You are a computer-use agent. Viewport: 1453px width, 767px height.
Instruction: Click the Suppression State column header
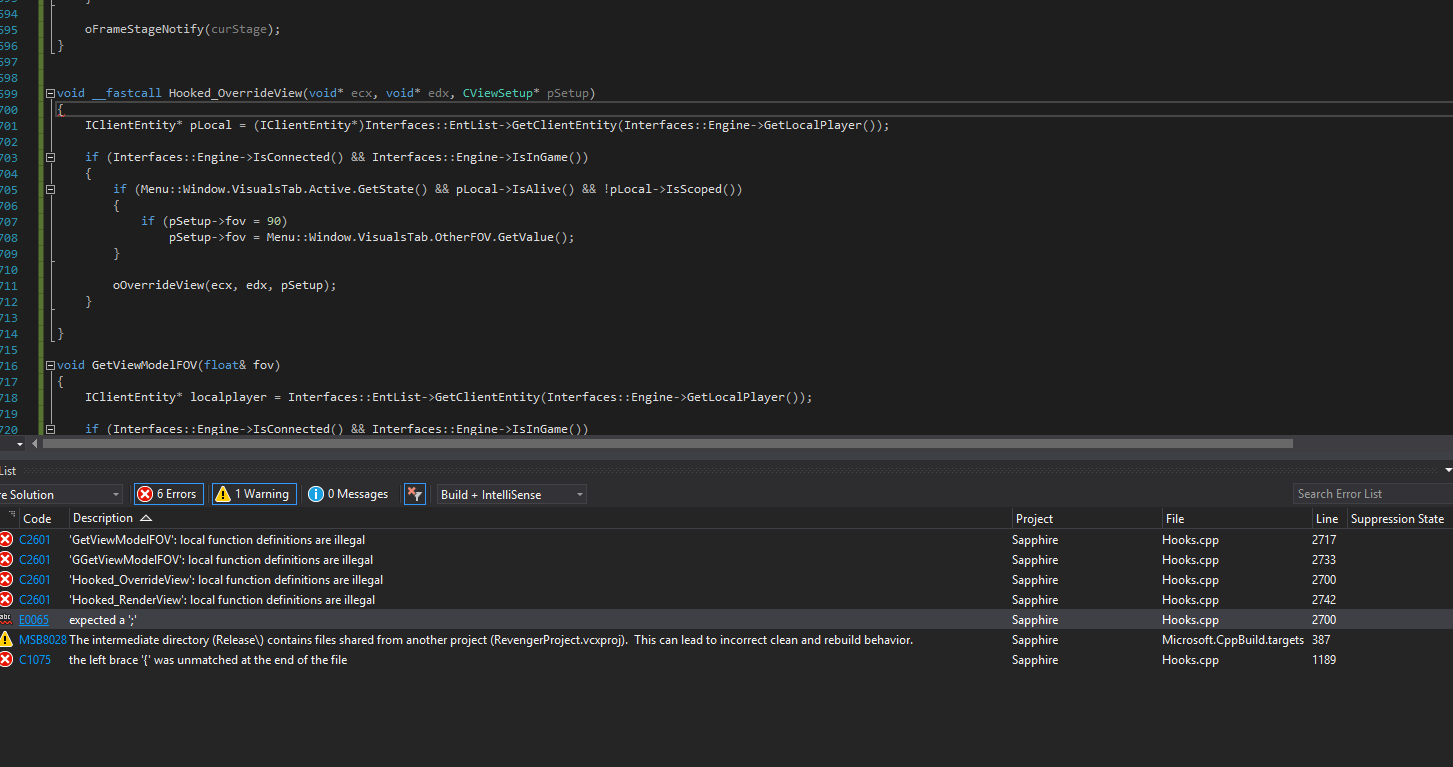pos(1397,519)
